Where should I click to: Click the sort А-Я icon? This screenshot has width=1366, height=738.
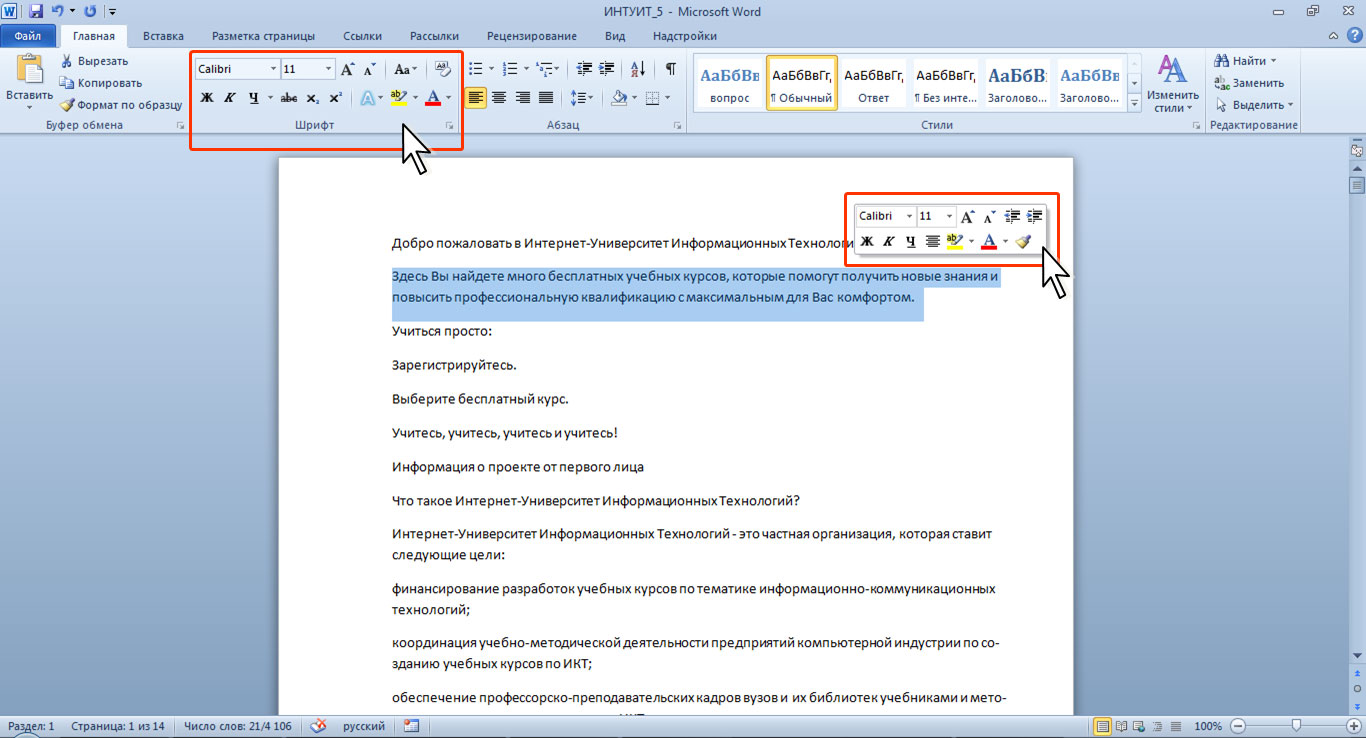click(x=638, y=69)
